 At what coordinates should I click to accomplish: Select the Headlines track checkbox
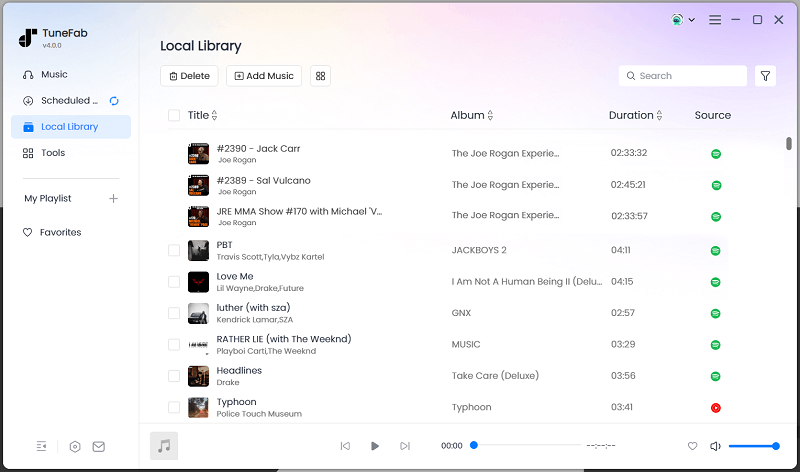pos(174,376)
